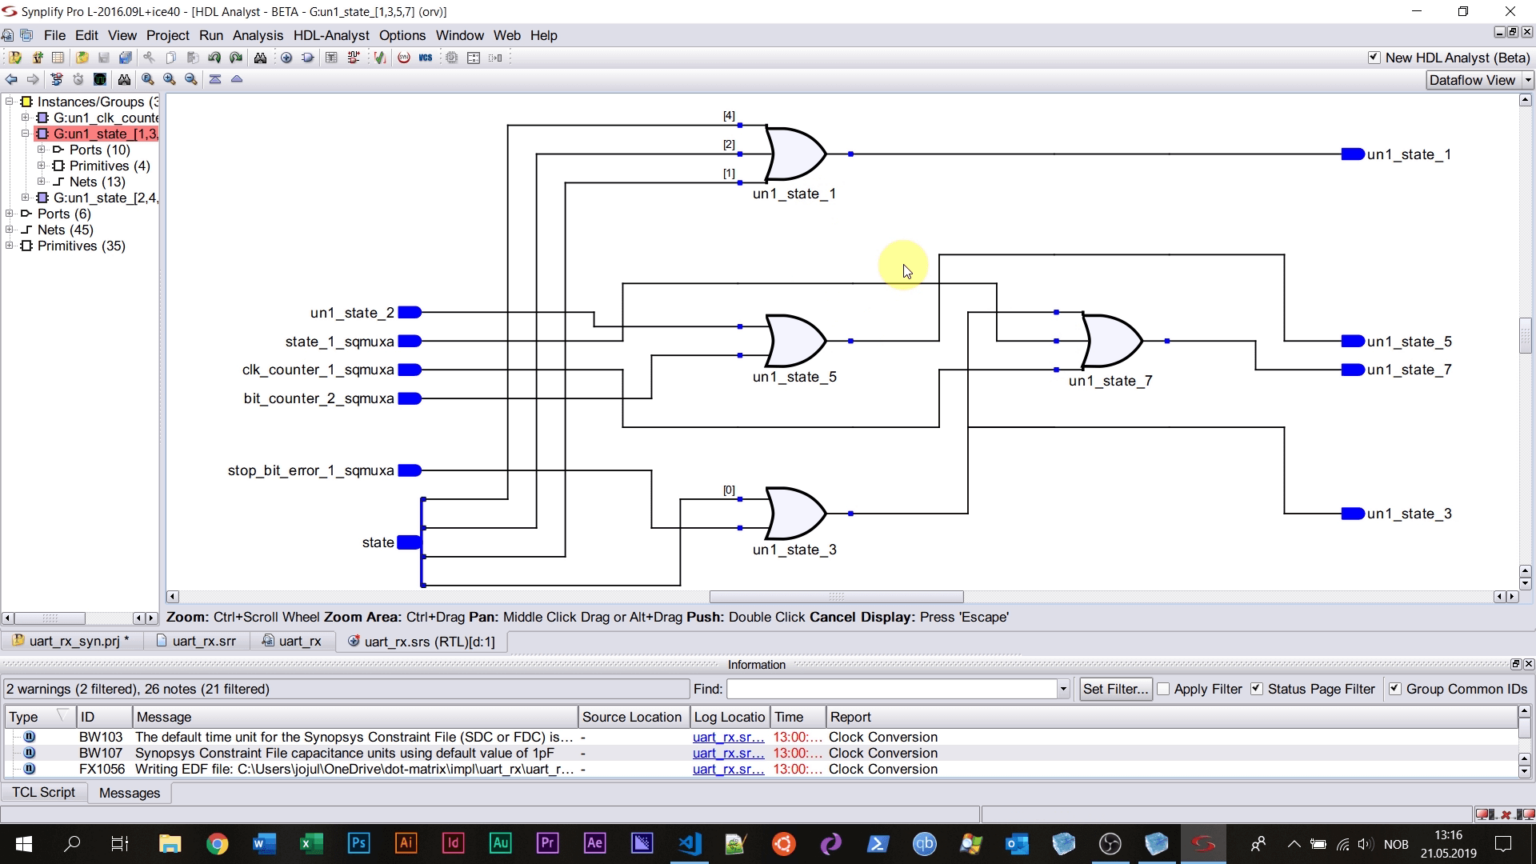Screen dimensions: 1536x864
Task: Open Photoshop from the taskbar
Action: (x=359, y=843)
